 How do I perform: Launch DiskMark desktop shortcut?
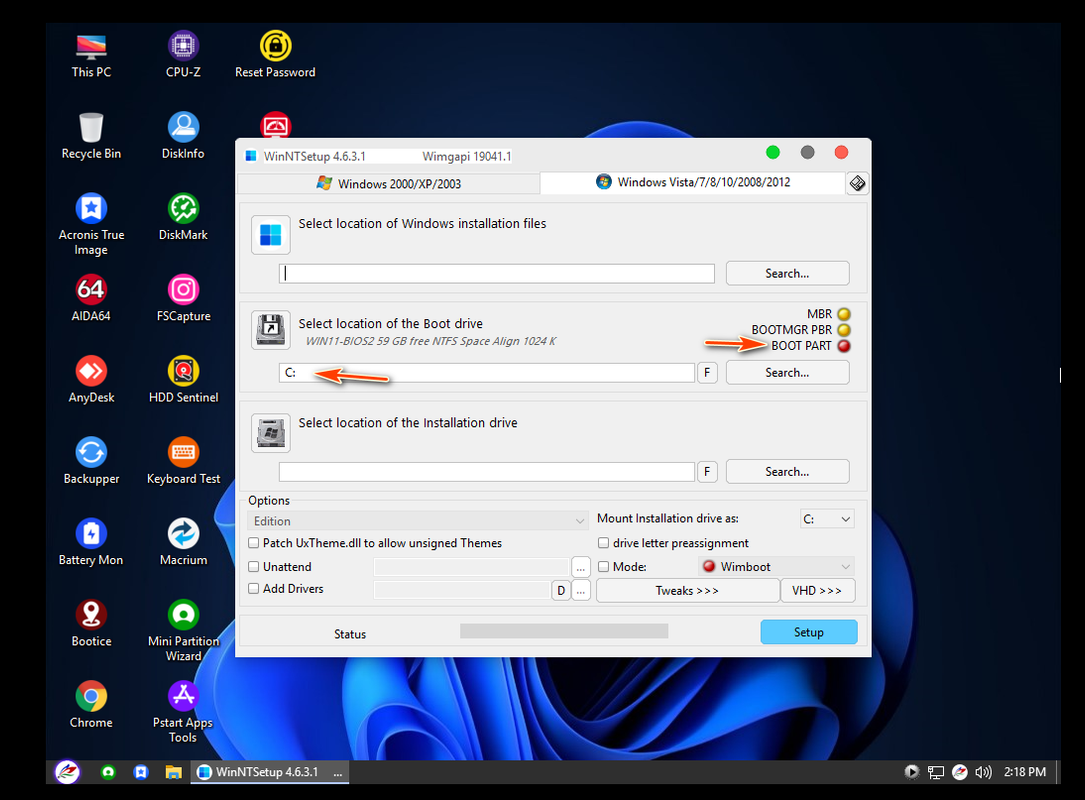(x=183, y=218)
